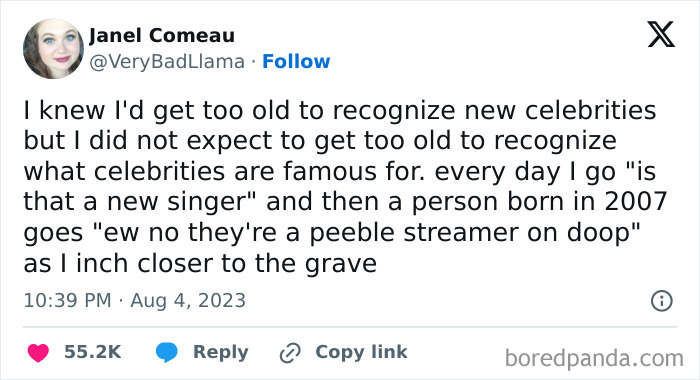Click the boredpanda.com watermark
The height and width of the screenshot is (380, 700).
click(x=594, y=358)
